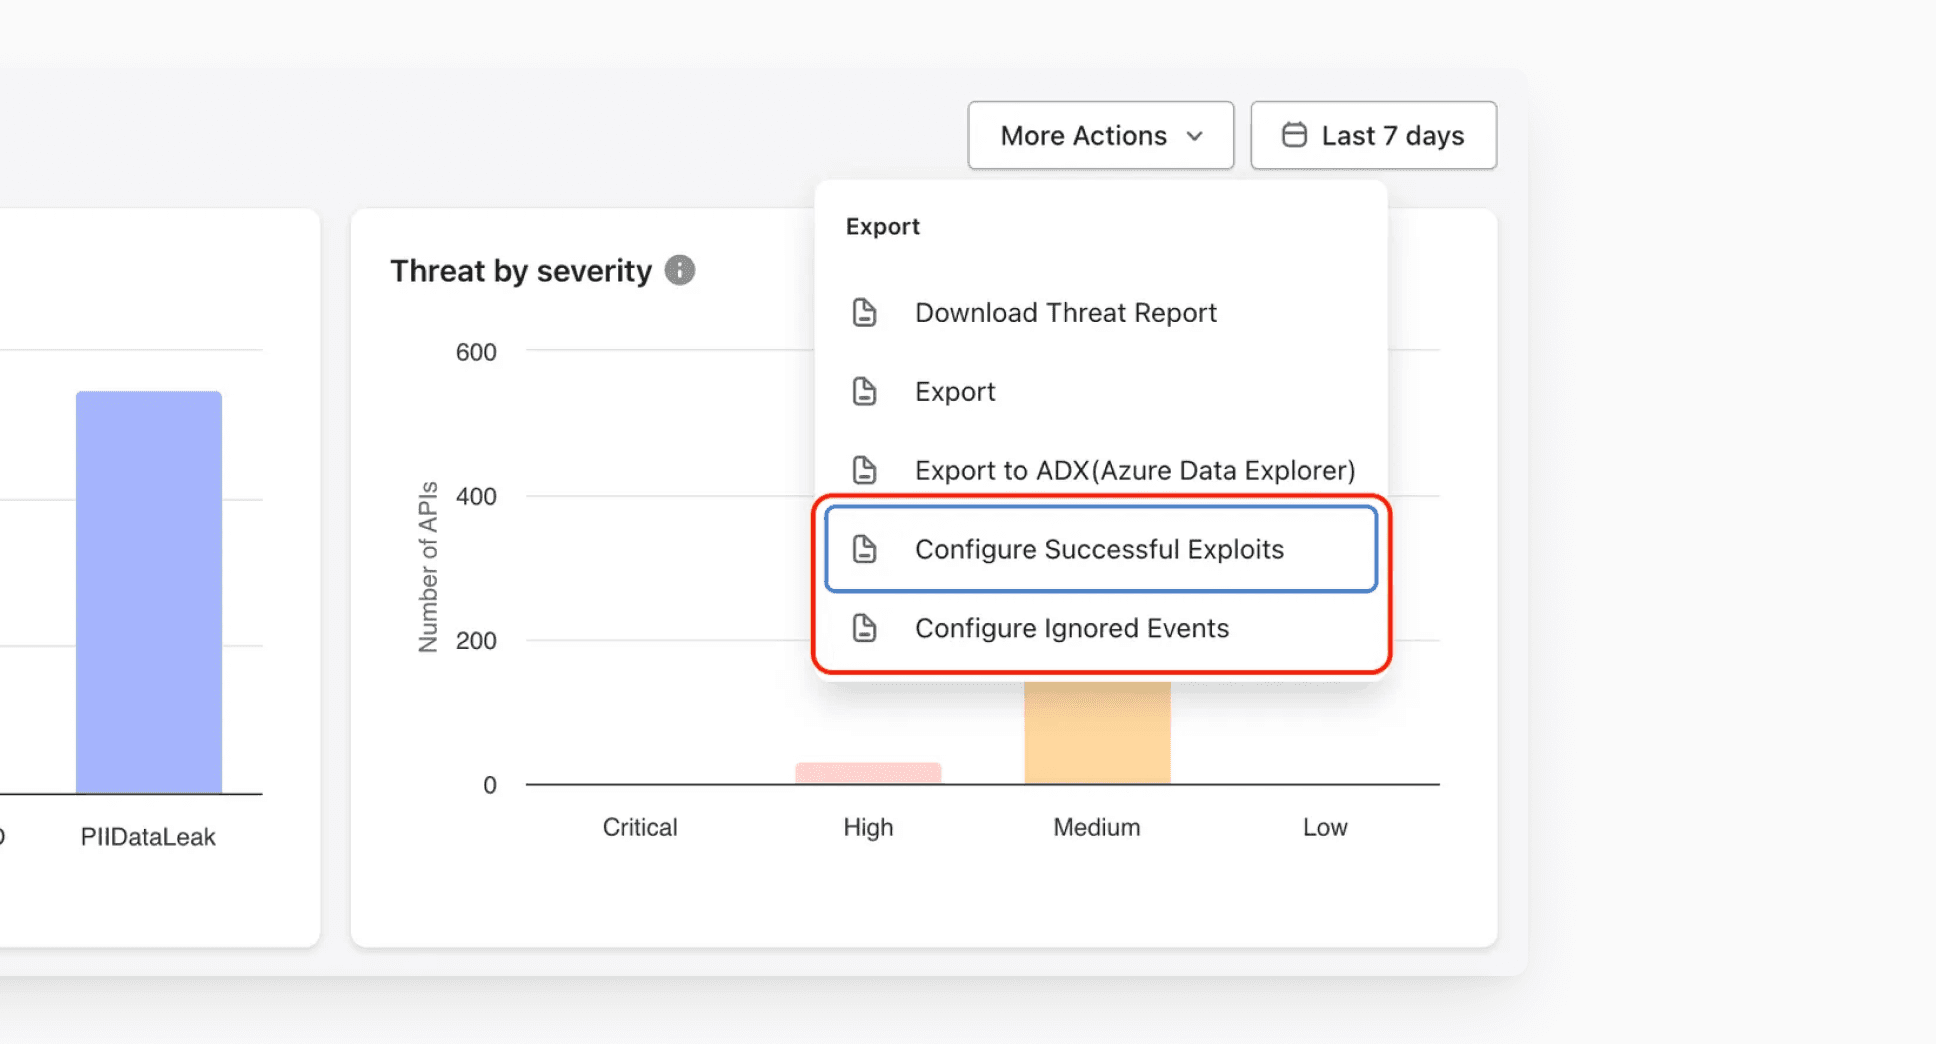
Task: Click the Critical axis label
Action: (640, 828)
